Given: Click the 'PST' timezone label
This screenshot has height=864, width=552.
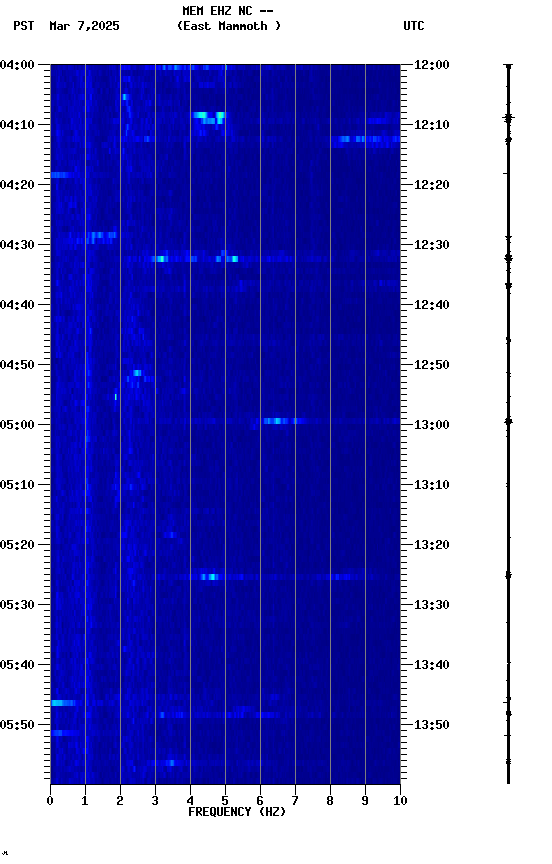Looking at the screenshot, I should (23, 26).
